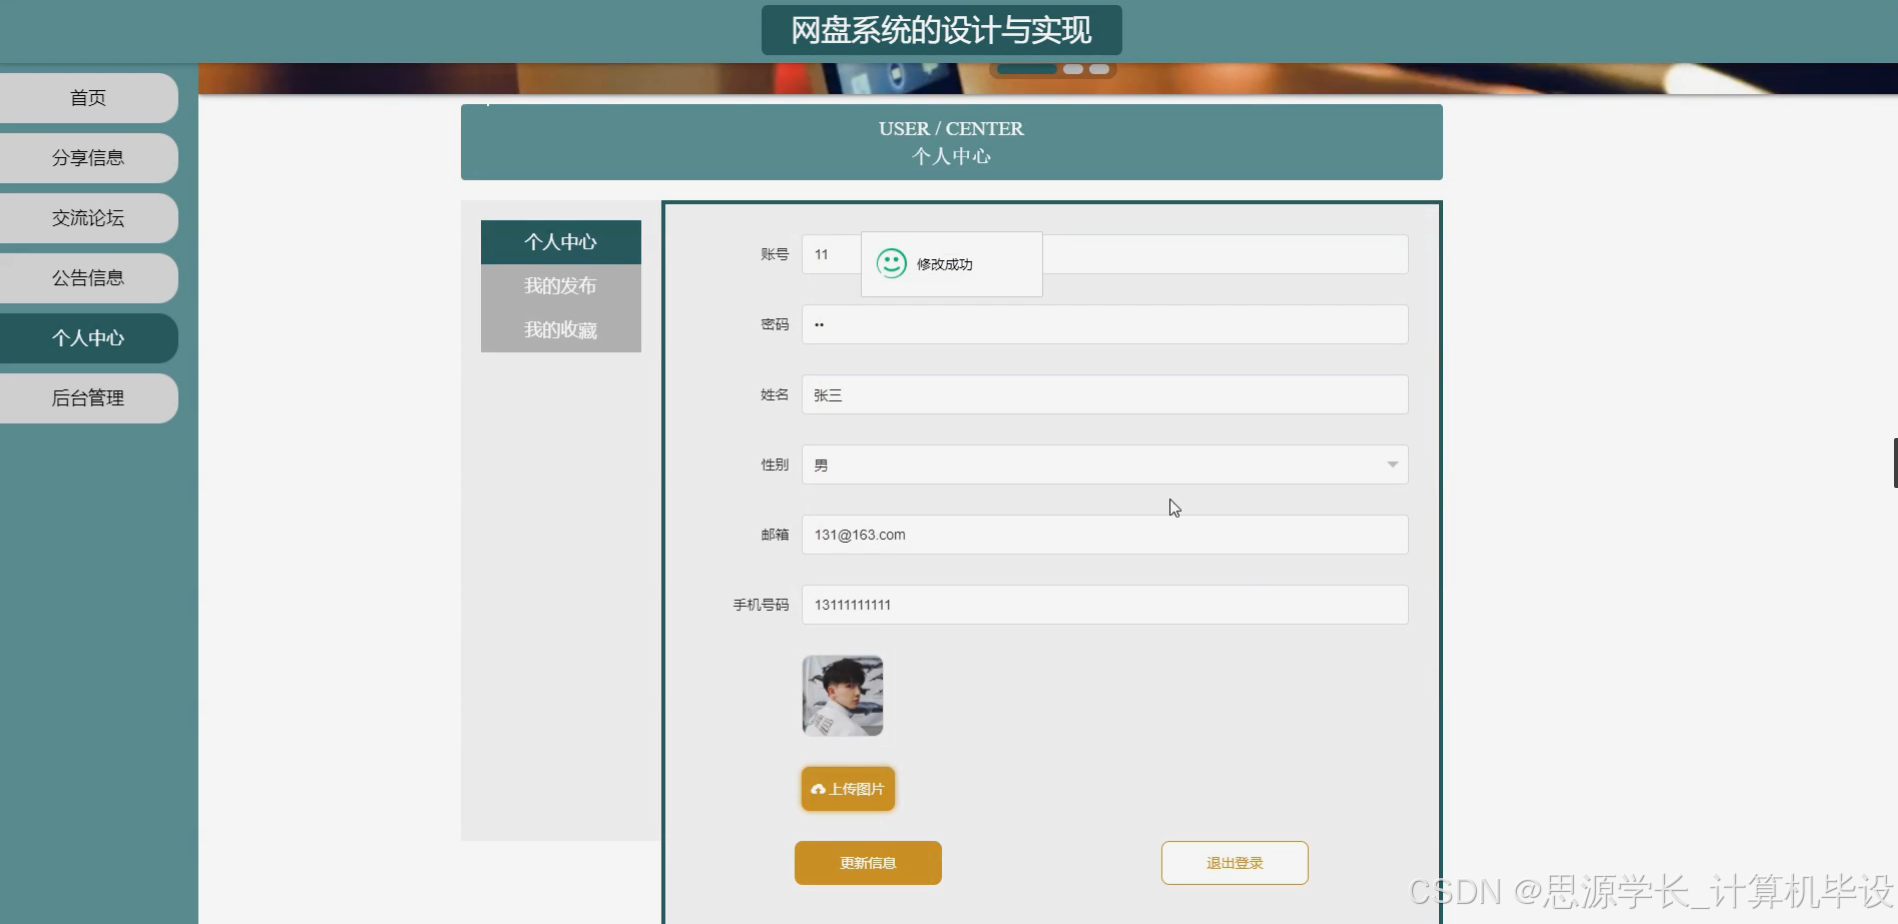This screenshot has width=1898, height=924.
Task: Open 首页 from the sidebar
Action: (x=88, y=97)
